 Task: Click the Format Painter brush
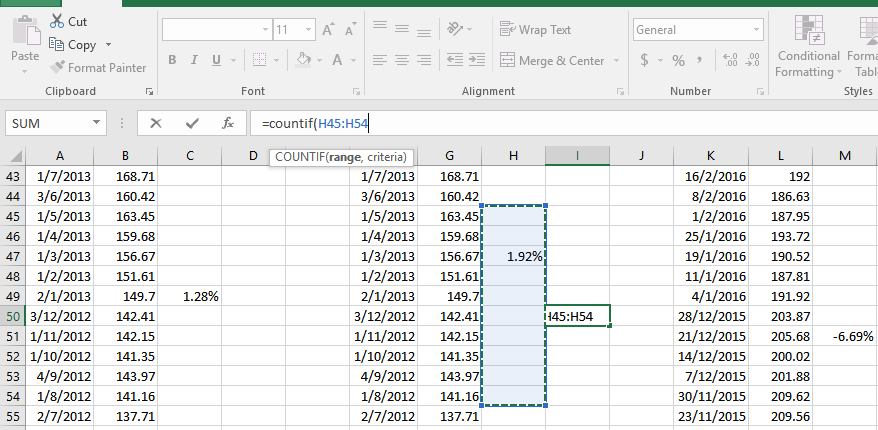click(x=56, y=67)
